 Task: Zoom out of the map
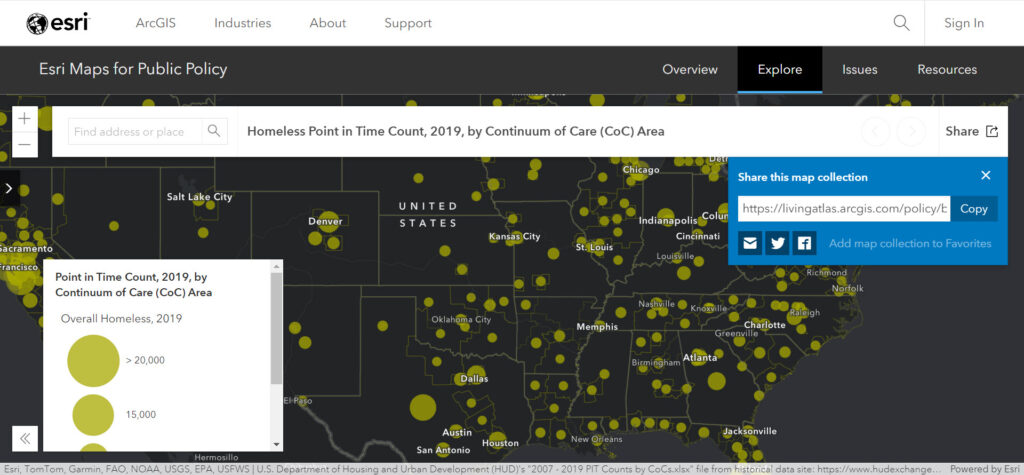tap(25, 144)
